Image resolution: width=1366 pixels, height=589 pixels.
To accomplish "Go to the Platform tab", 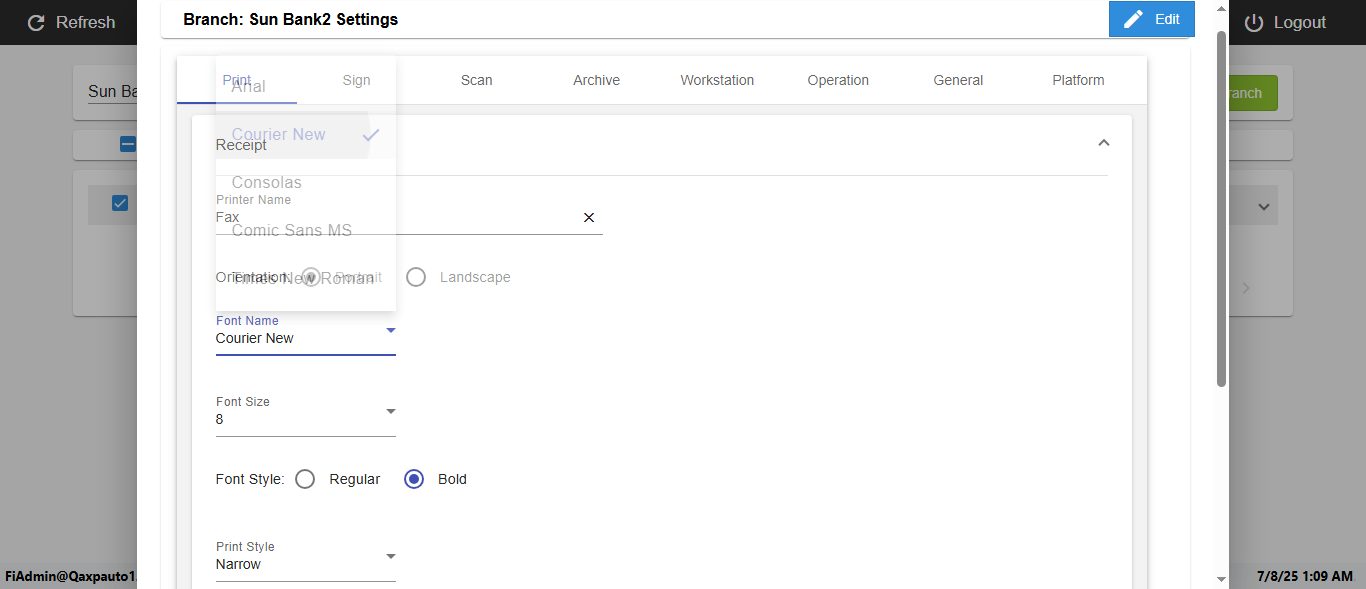I will point(1078,80).
